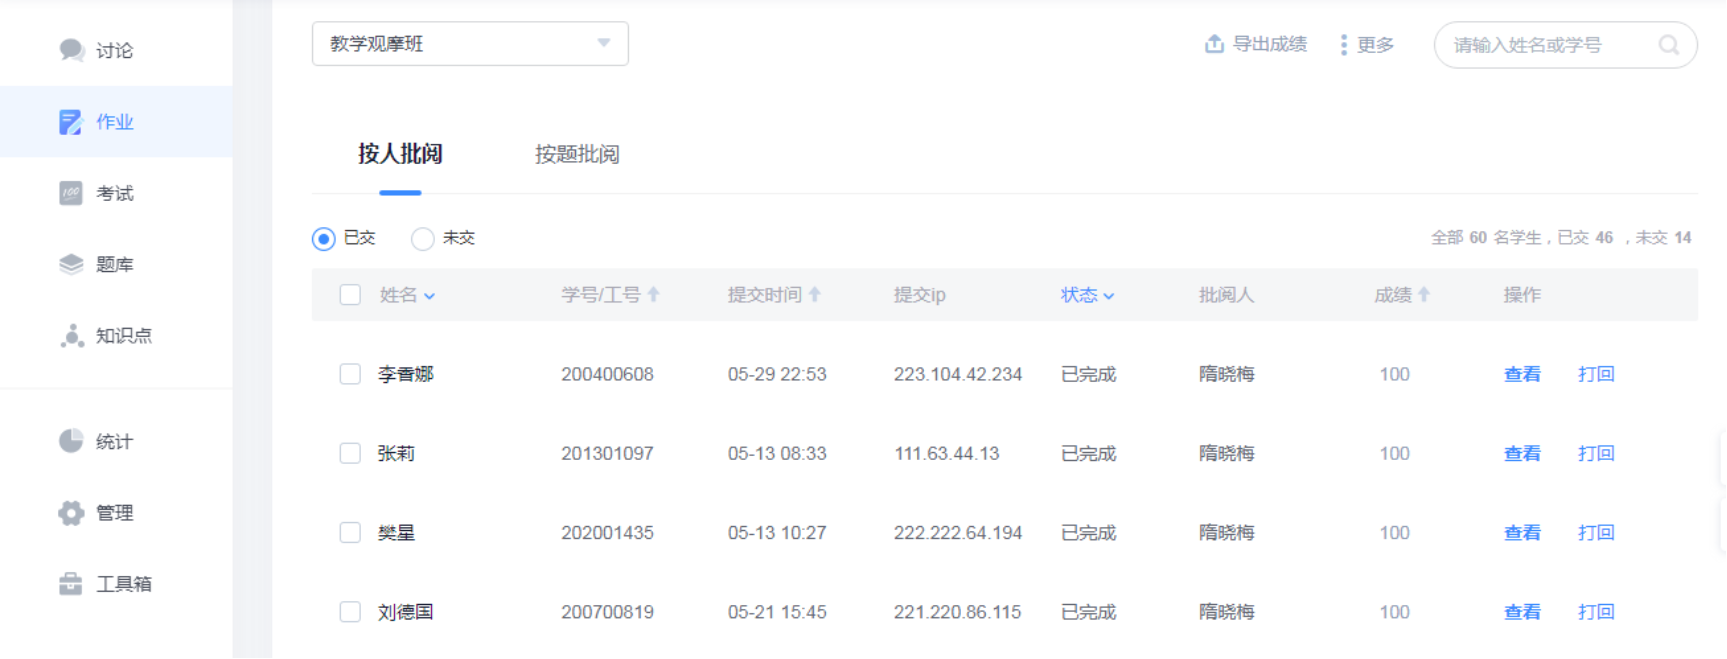Open the 管理 gear icon
Viewport: 1727px width, 659px height.
pyautogui.click(x=71, y=513)
